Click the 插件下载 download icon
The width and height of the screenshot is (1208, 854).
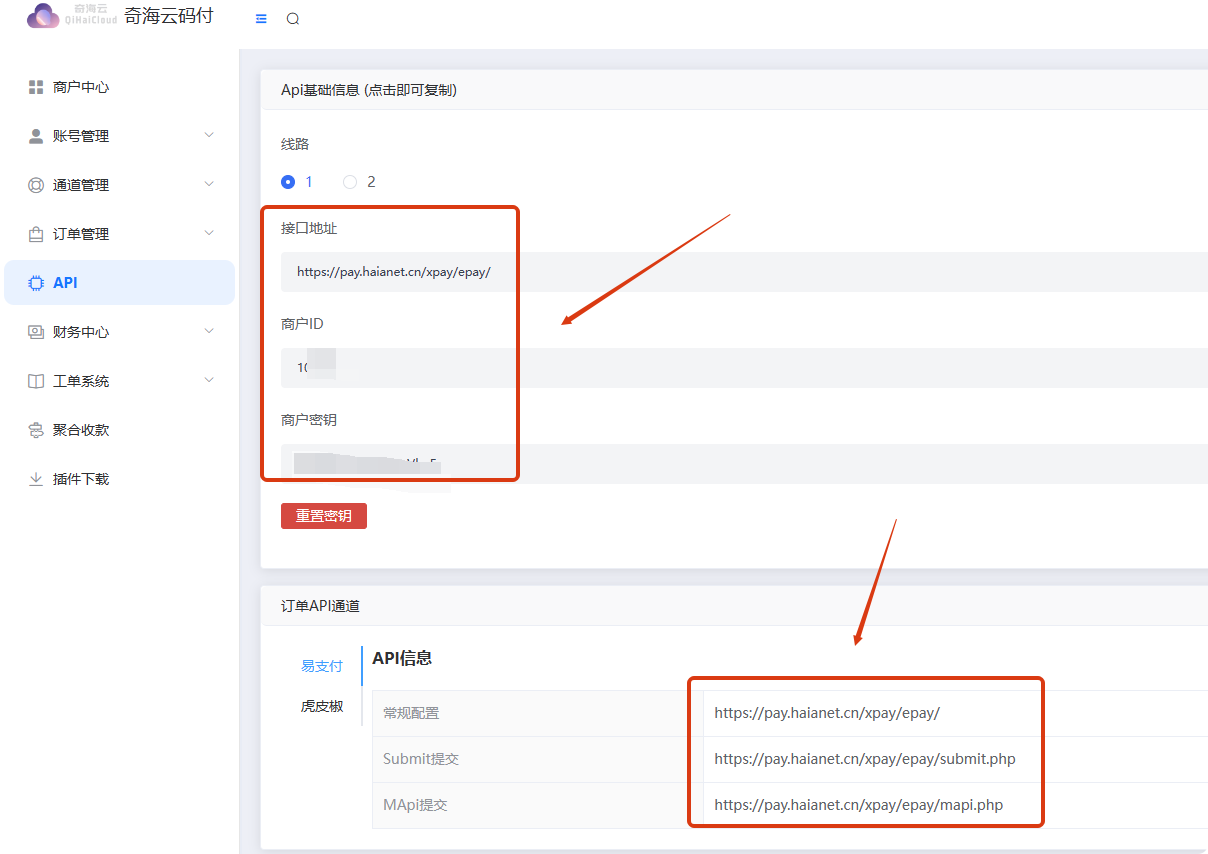coord(36,479)
